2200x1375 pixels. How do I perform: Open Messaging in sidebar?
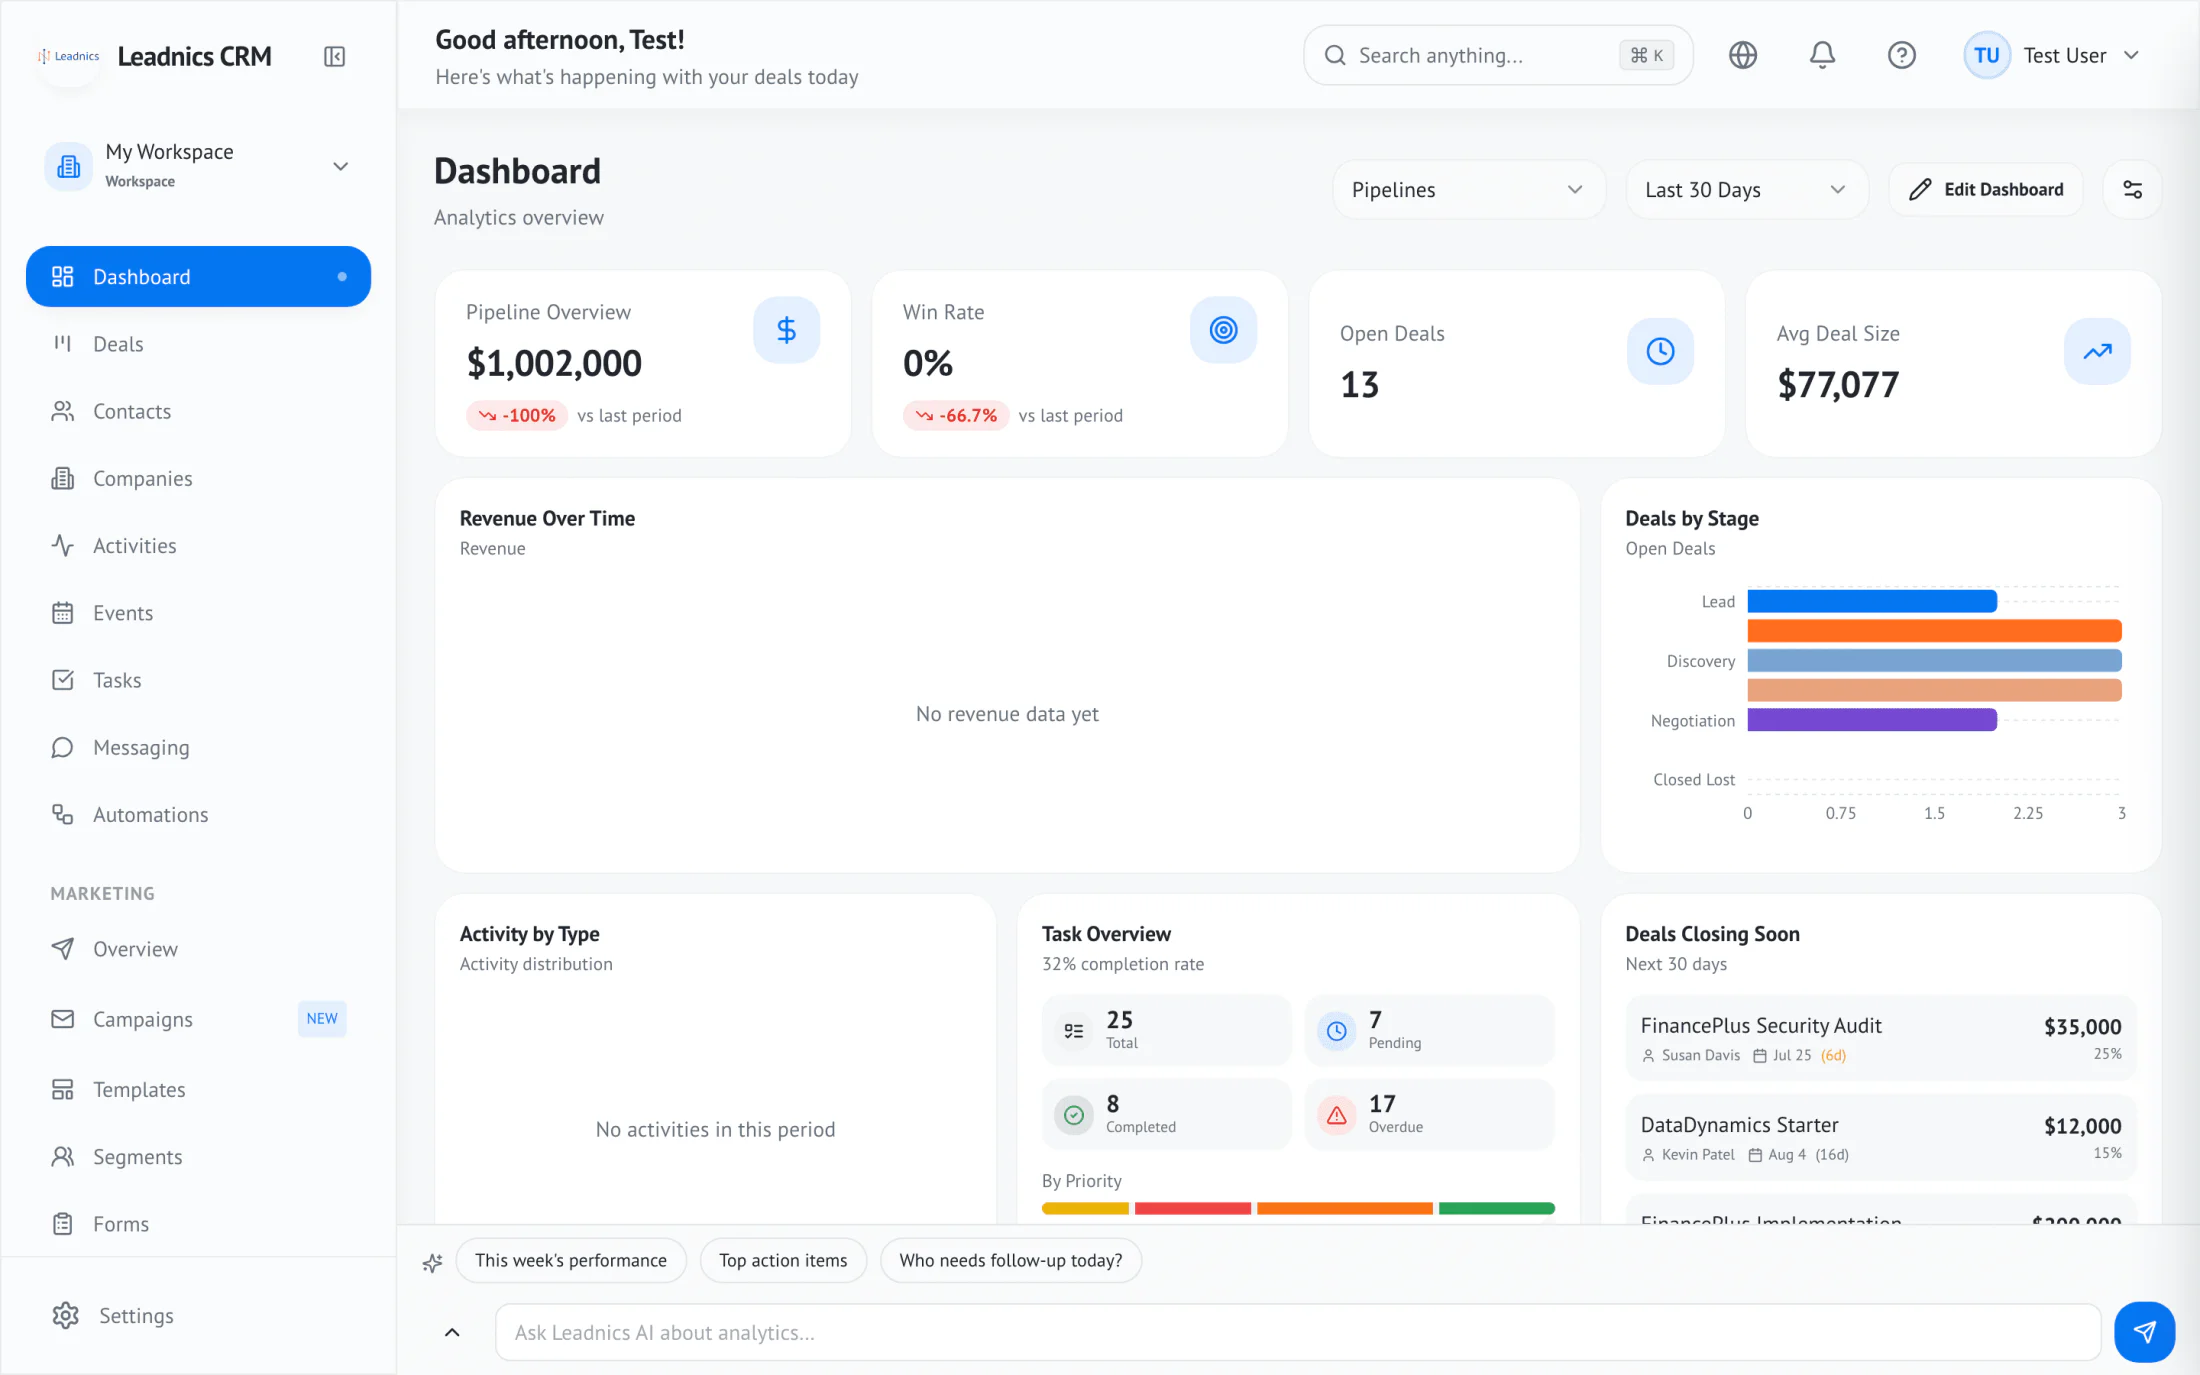pyautogui.click(x=198, y=747)
